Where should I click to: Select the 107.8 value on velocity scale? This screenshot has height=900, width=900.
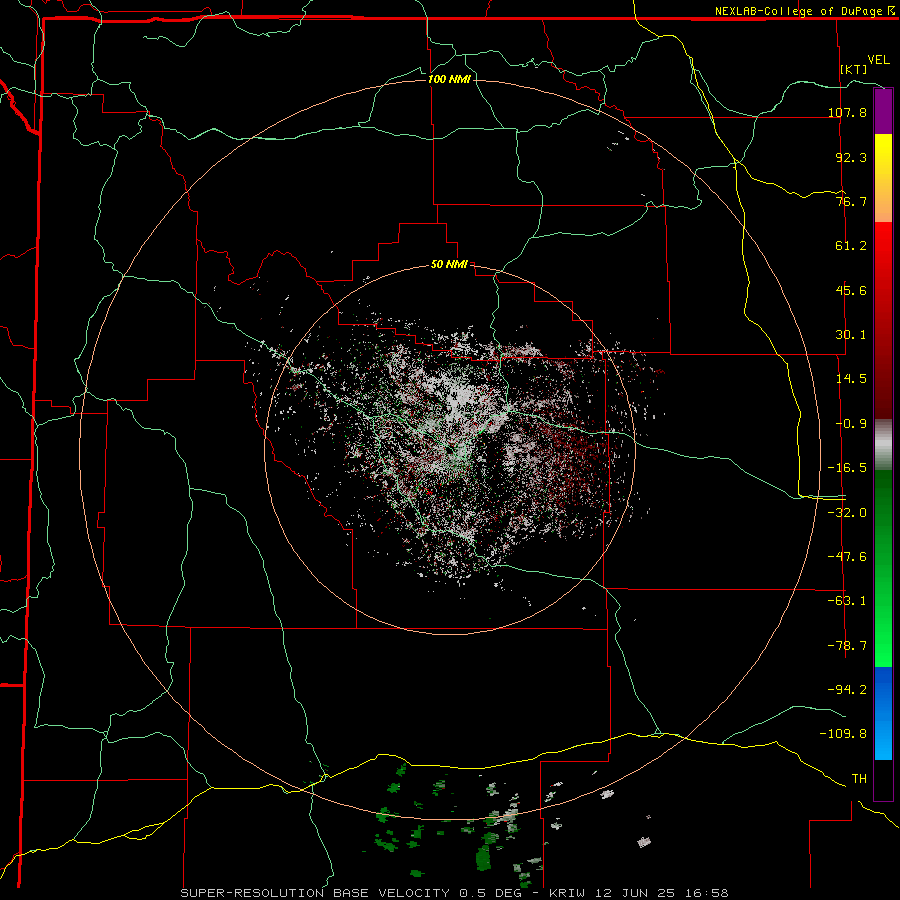[x=847, y=112]
